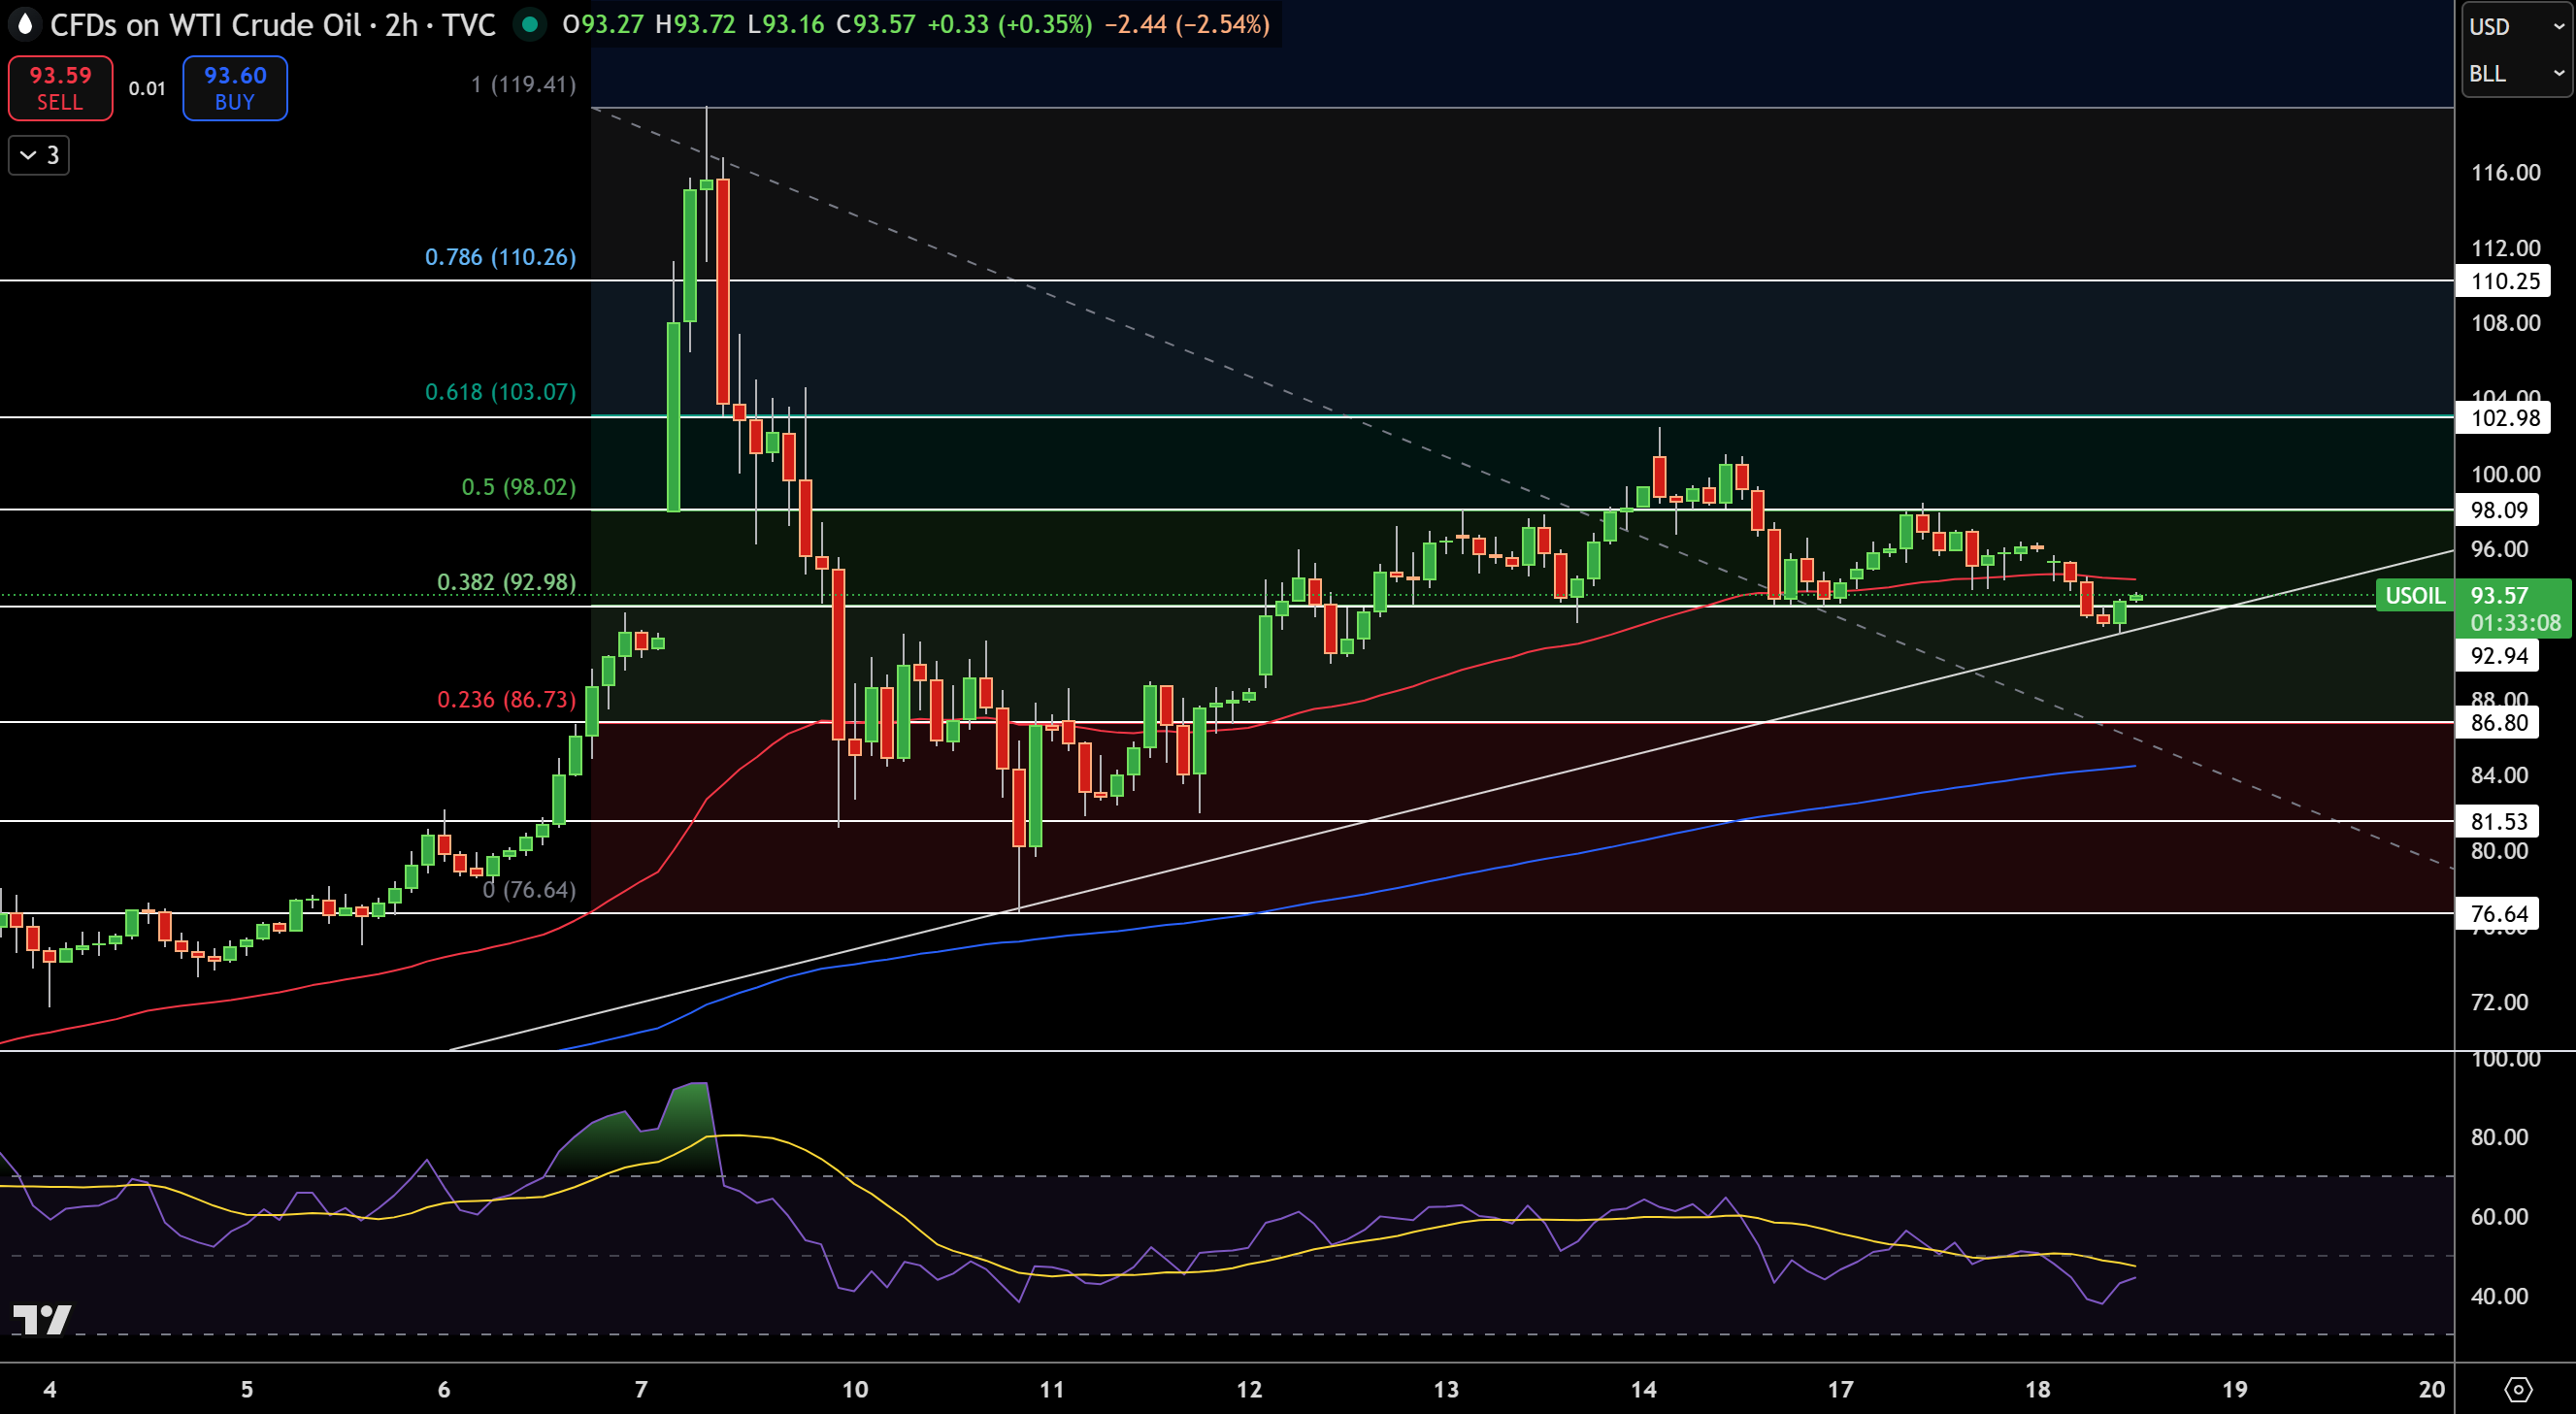
Task: Select the 0.618 (103.07) Fibonacci label
Action: (x=500, y=392)
